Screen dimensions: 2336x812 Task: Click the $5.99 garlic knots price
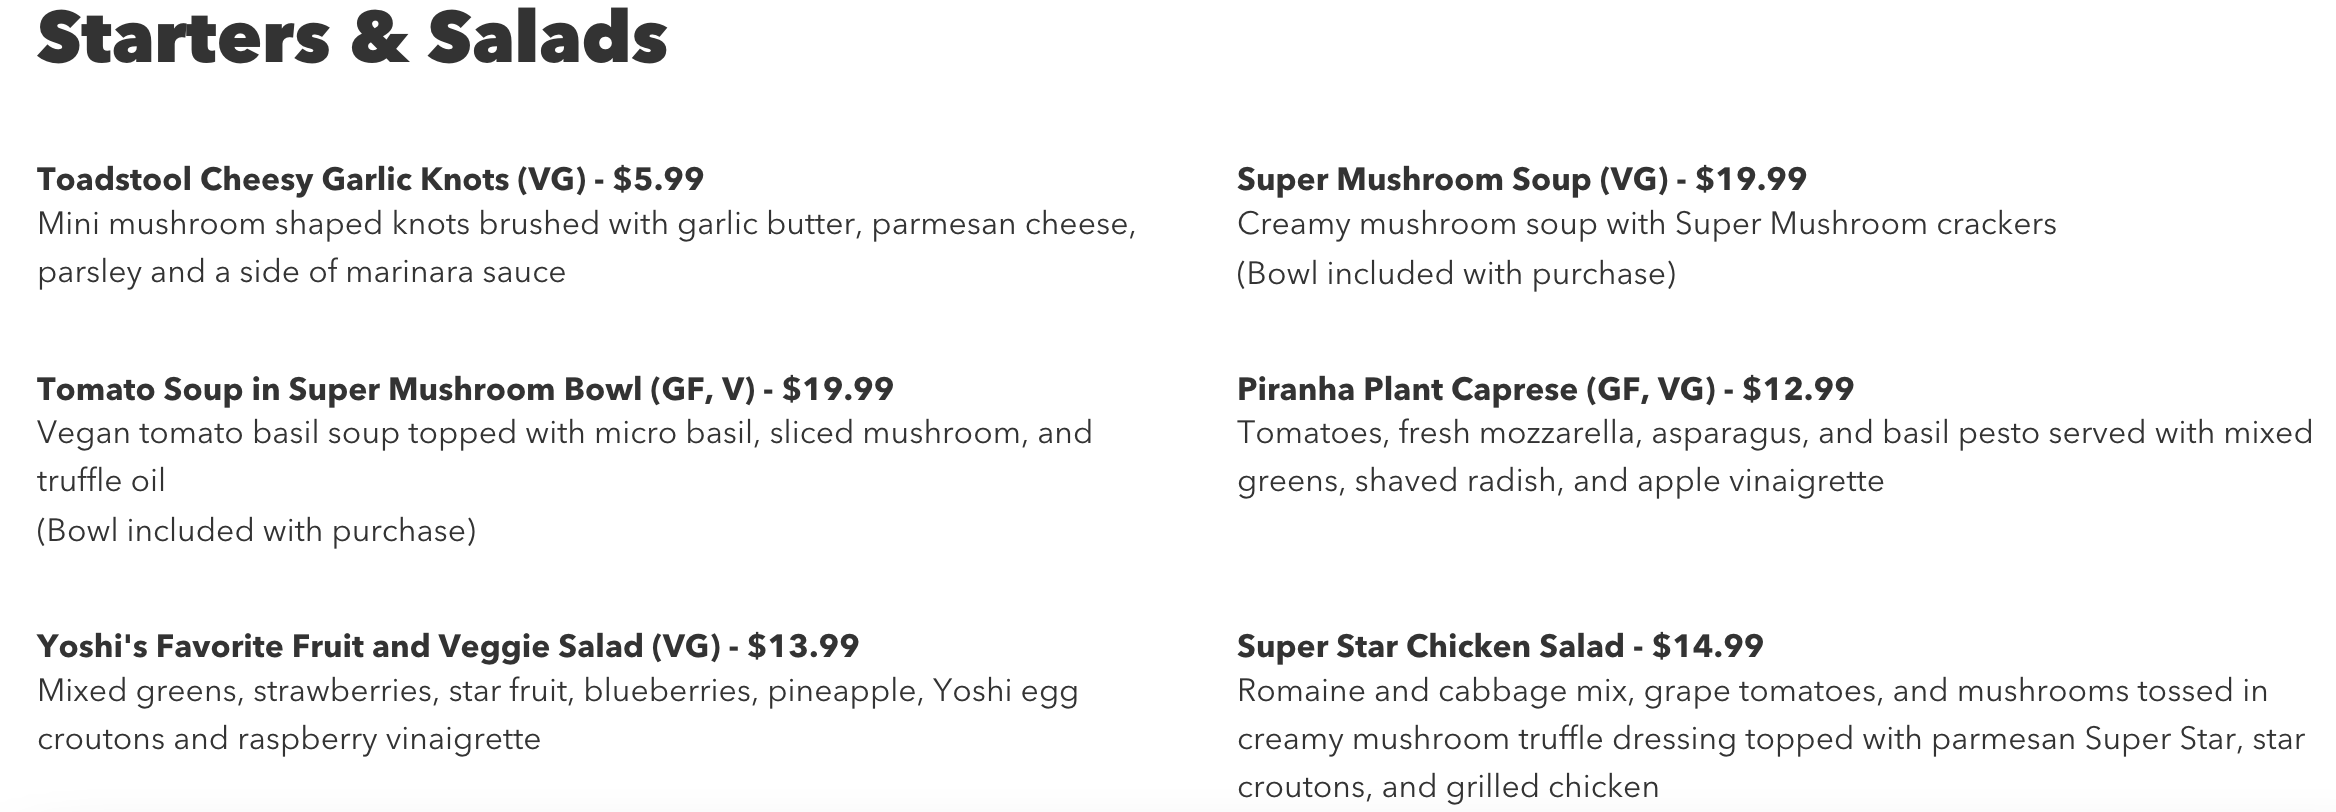[x=658, y=179]
